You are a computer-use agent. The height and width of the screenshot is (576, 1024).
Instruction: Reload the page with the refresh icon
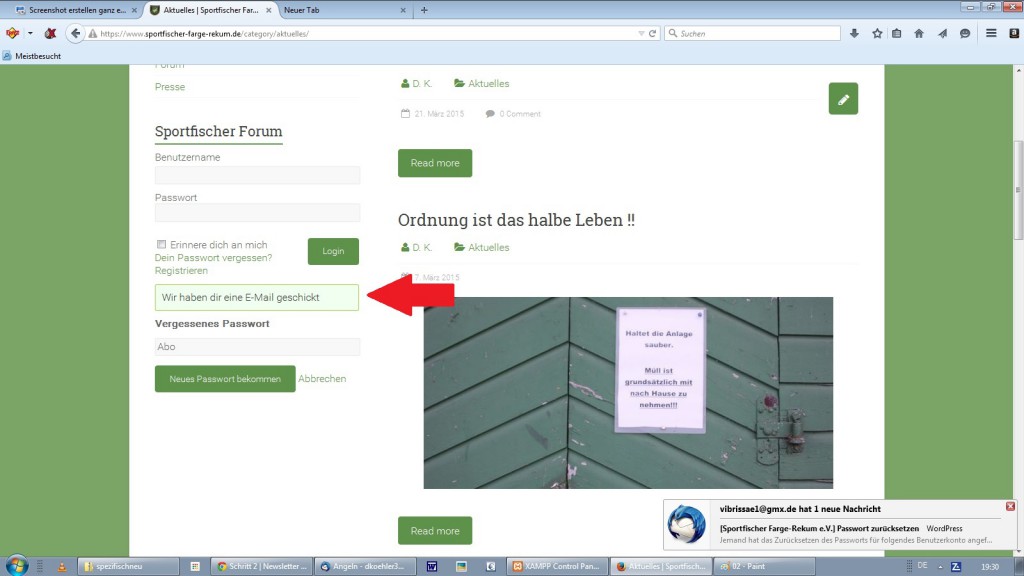point(652,33)
